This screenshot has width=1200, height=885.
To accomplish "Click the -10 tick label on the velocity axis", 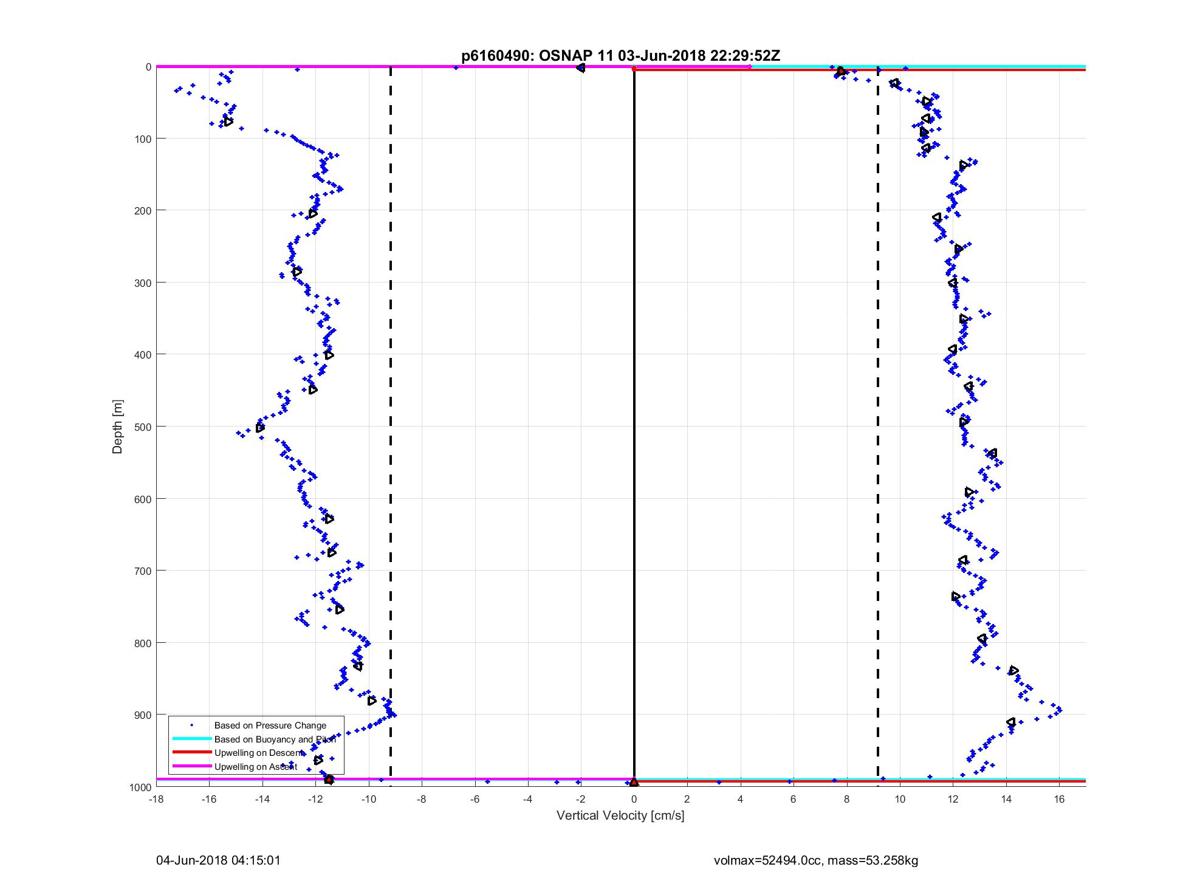I will (368, 799).
